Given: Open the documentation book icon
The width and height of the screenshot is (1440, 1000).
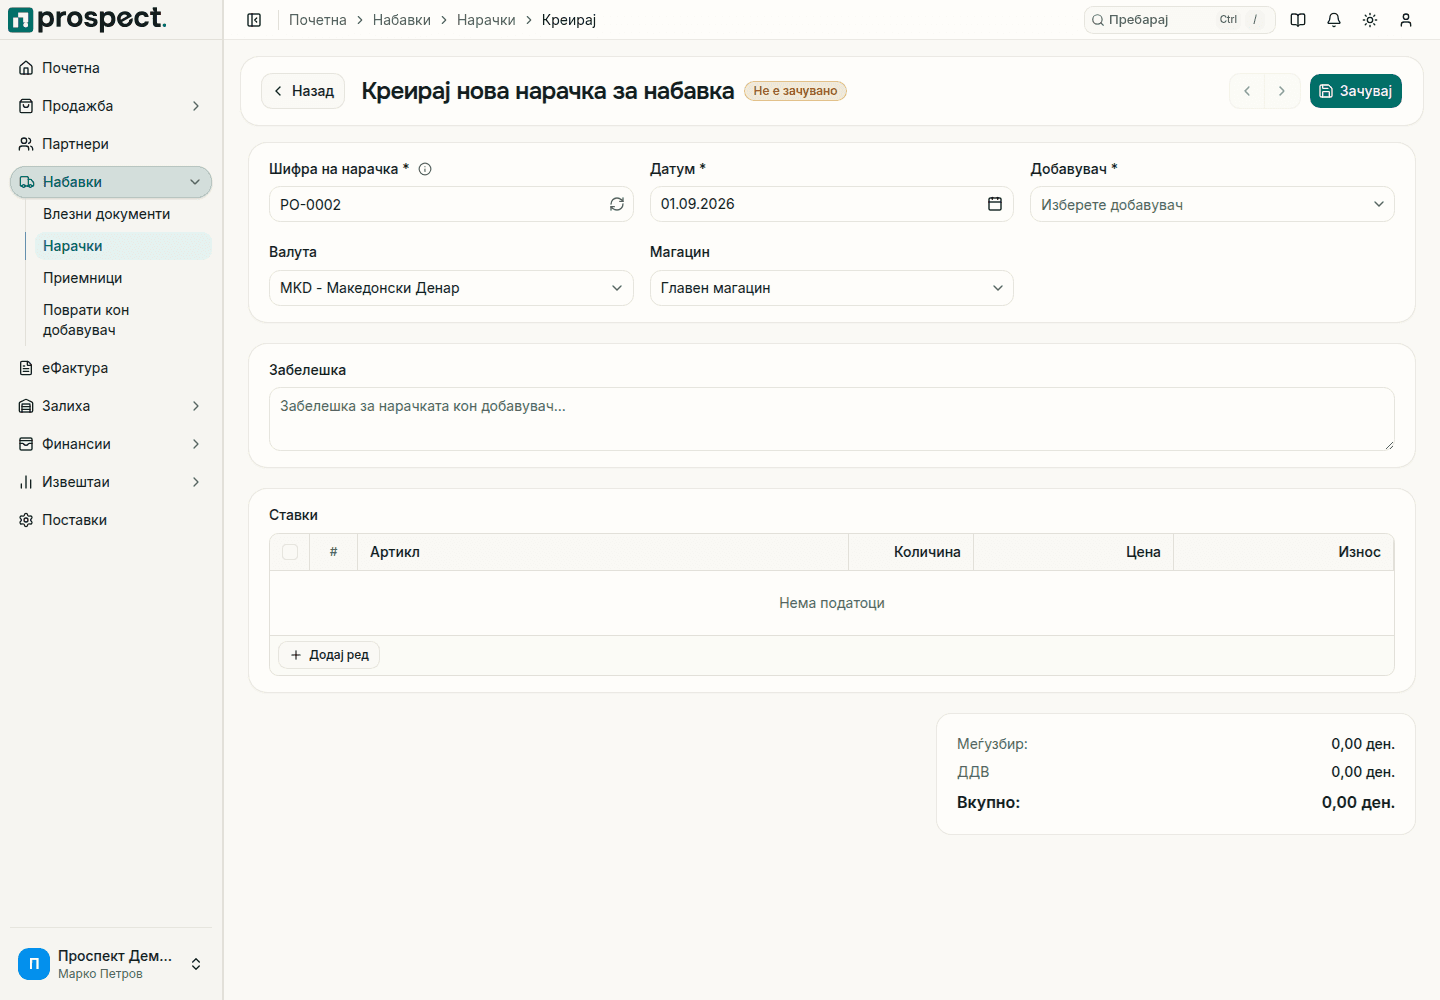Looking at the screenshot, I should 1298,20.
